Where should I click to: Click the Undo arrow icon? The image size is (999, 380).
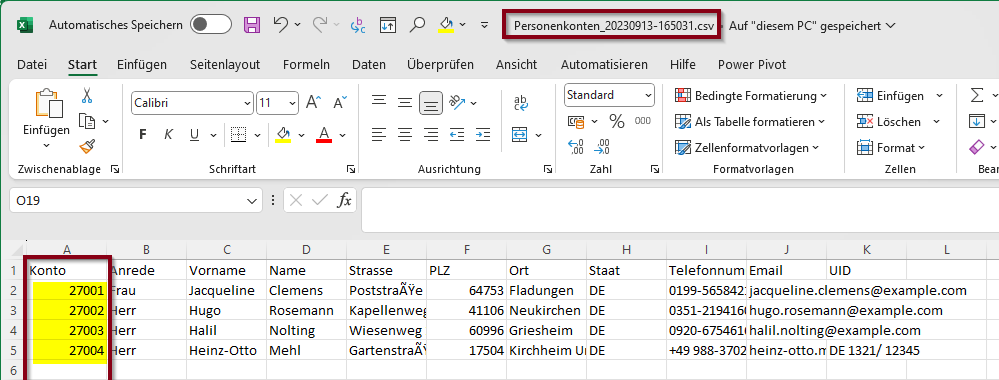tap(280, 24)
